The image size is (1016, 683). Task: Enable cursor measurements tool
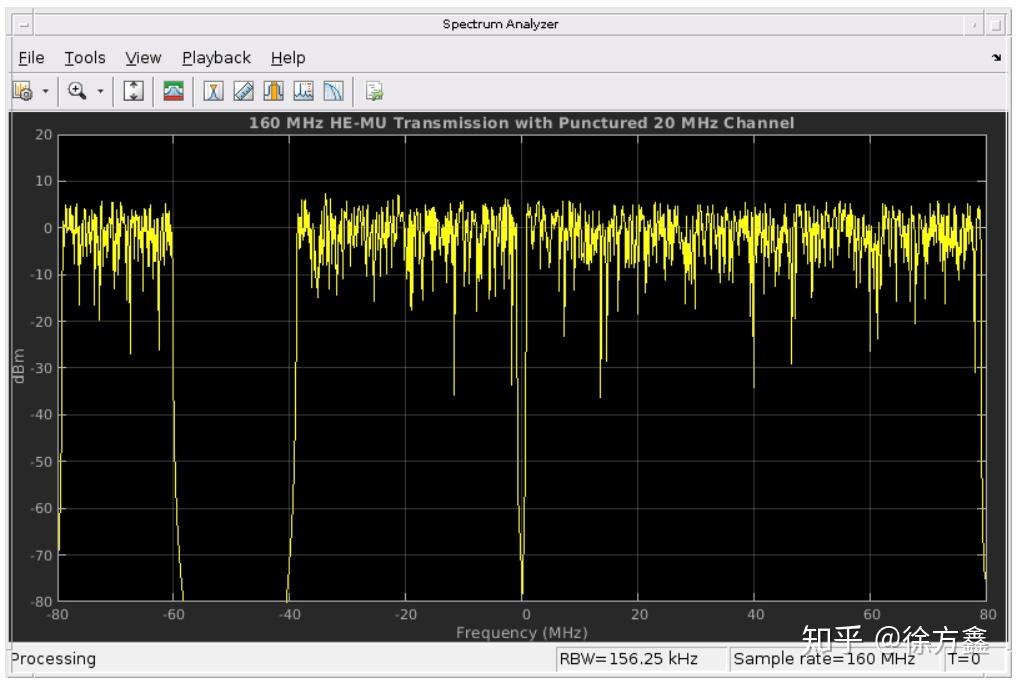[x=213, y=91]
